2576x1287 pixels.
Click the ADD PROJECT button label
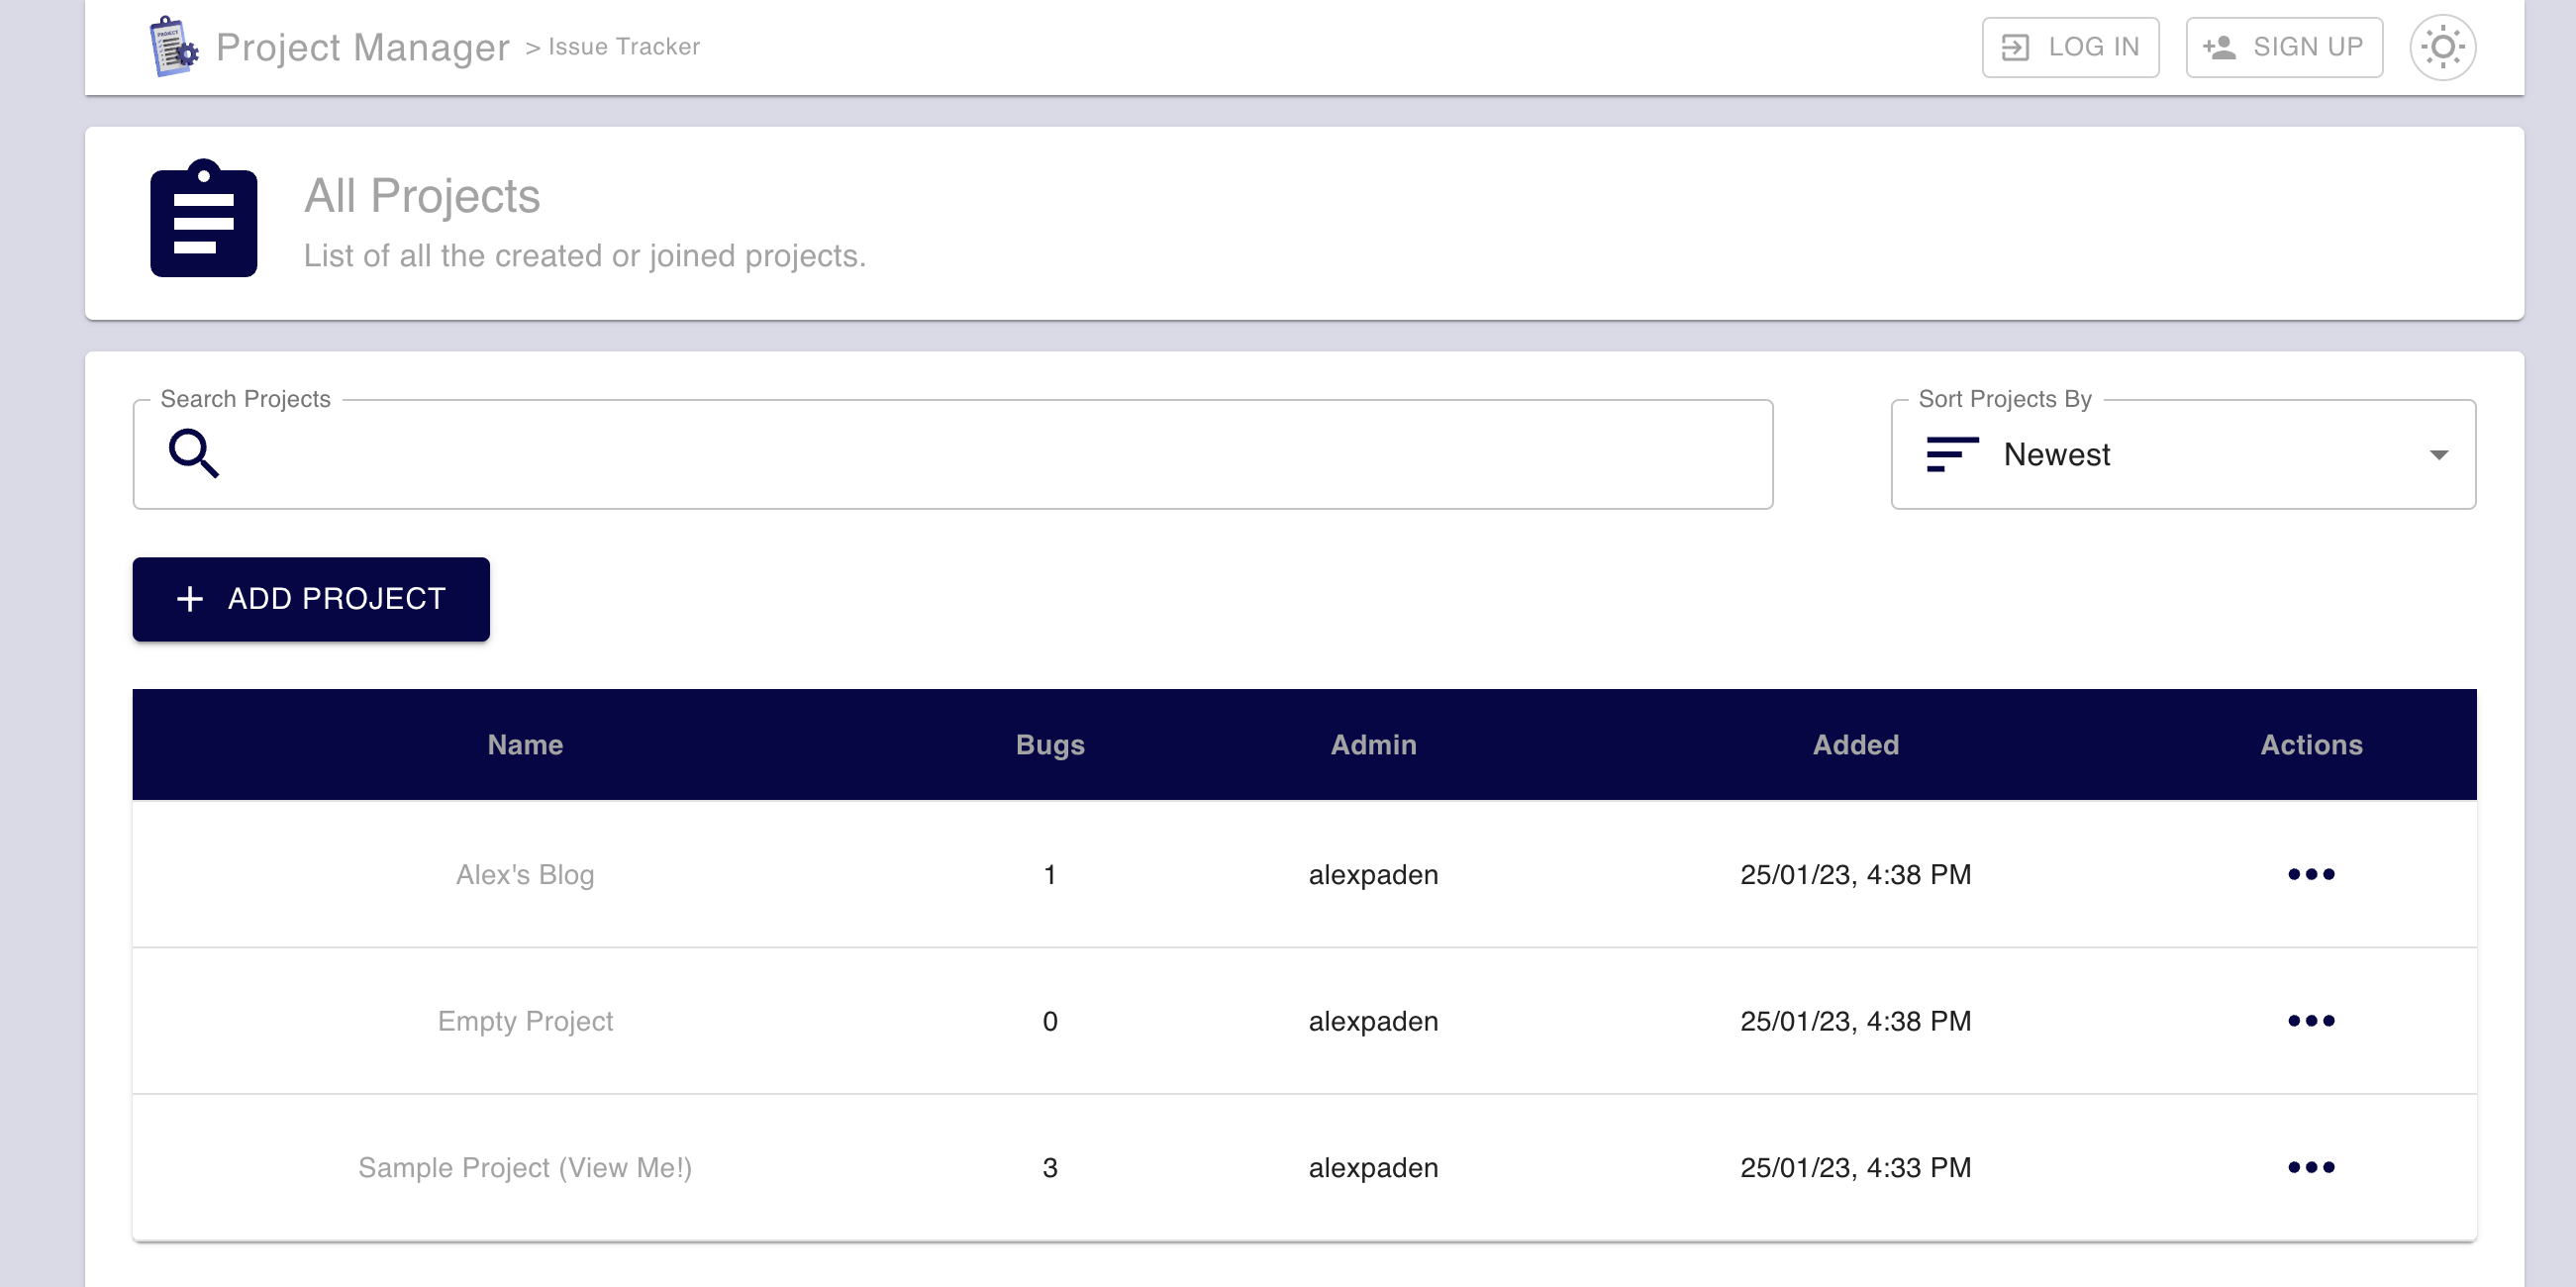point(337,598)
